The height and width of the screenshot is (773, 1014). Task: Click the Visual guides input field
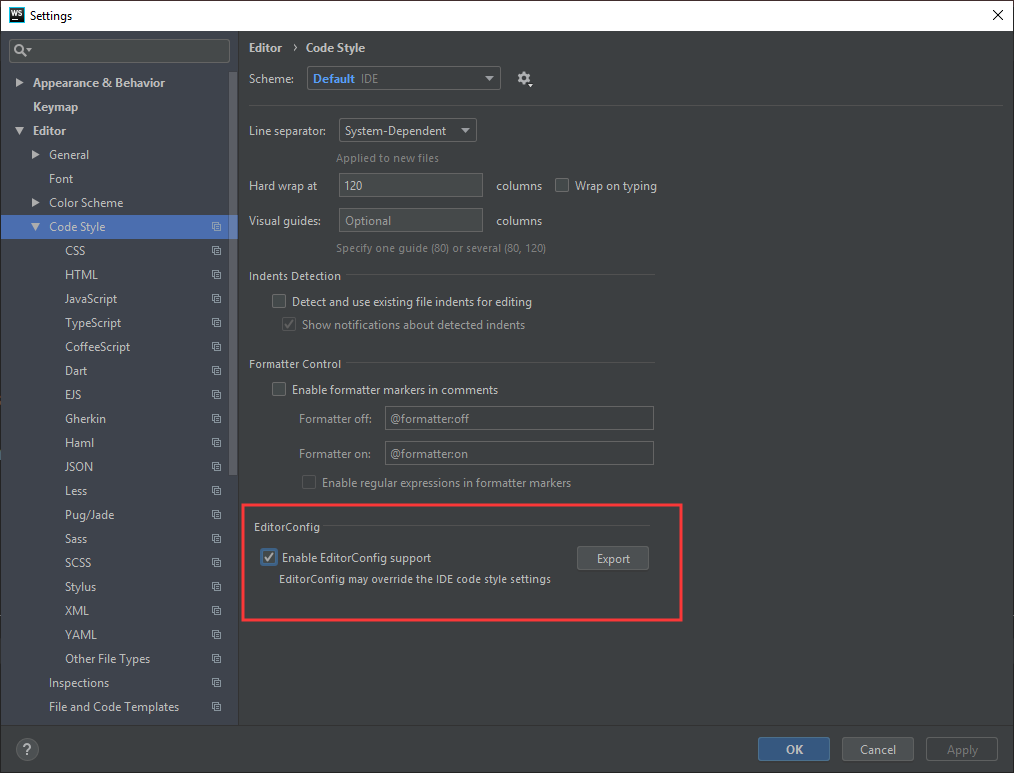411,221
